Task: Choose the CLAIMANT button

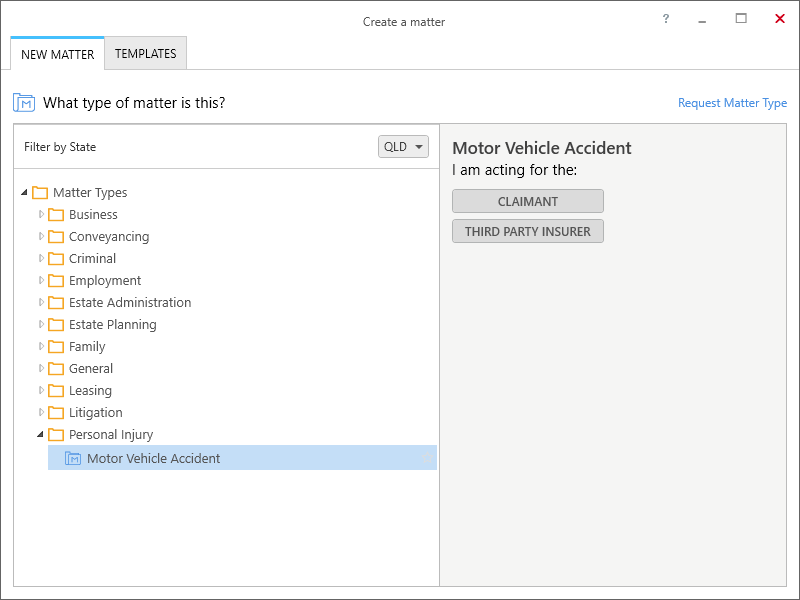Action: (x=528, y=202)
